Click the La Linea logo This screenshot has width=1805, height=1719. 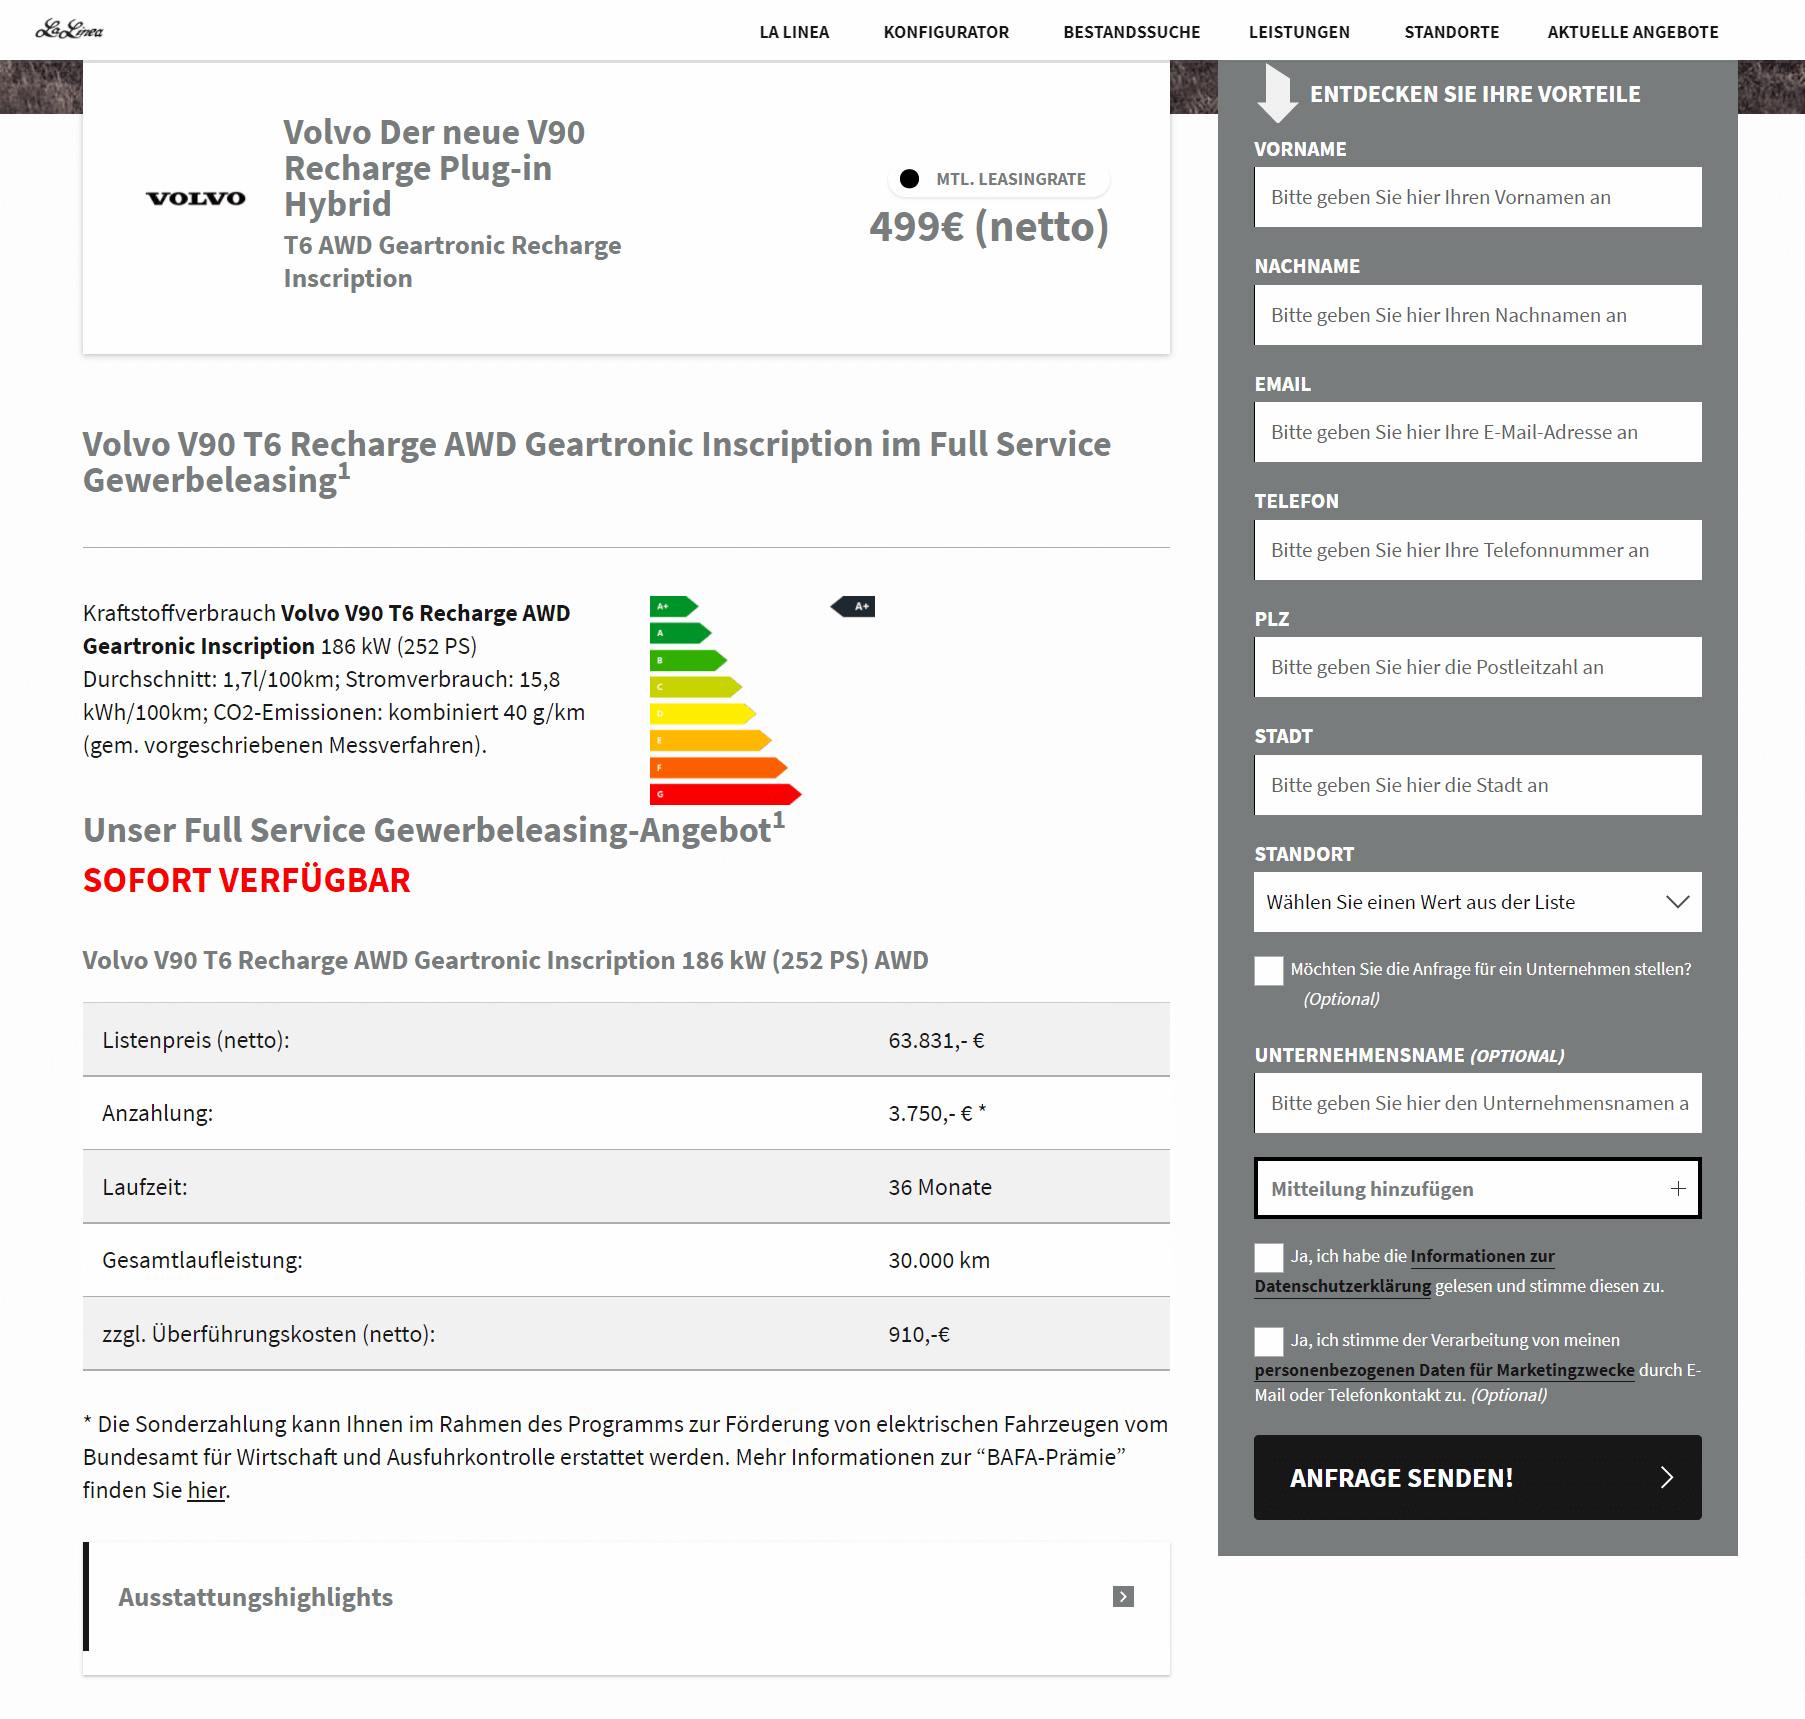pyautogui.click(x=69, y=30)
